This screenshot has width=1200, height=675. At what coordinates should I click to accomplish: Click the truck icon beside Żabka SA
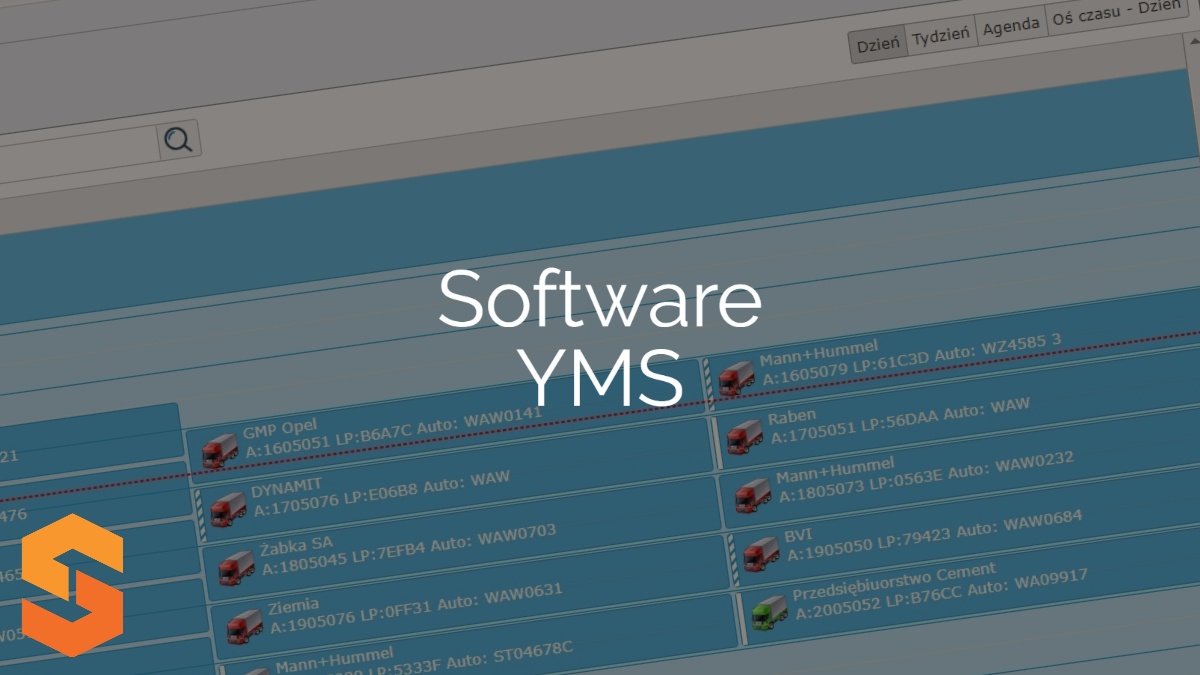pyautogui.click(x=236, y=567)
